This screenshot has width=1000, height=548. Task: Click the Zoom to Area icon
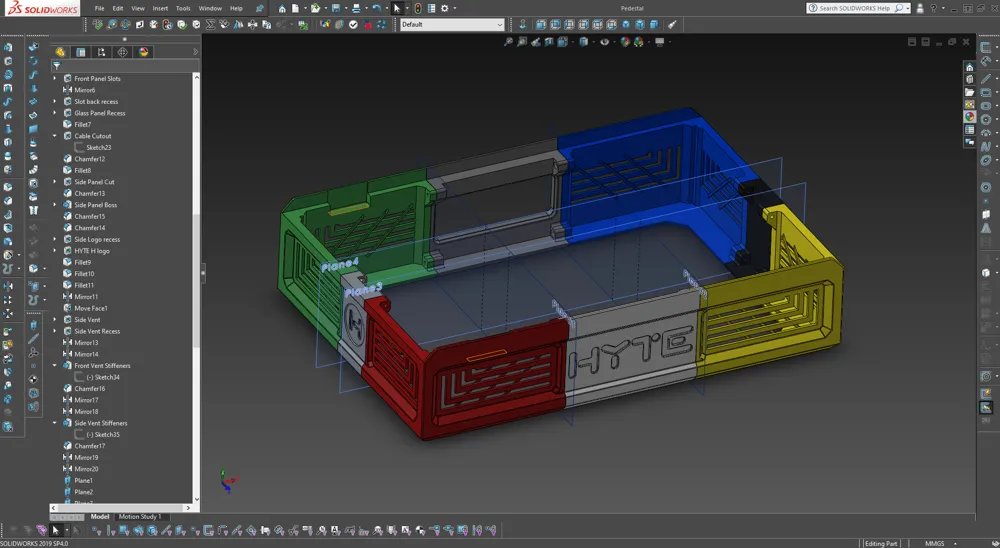click(522, 42)
